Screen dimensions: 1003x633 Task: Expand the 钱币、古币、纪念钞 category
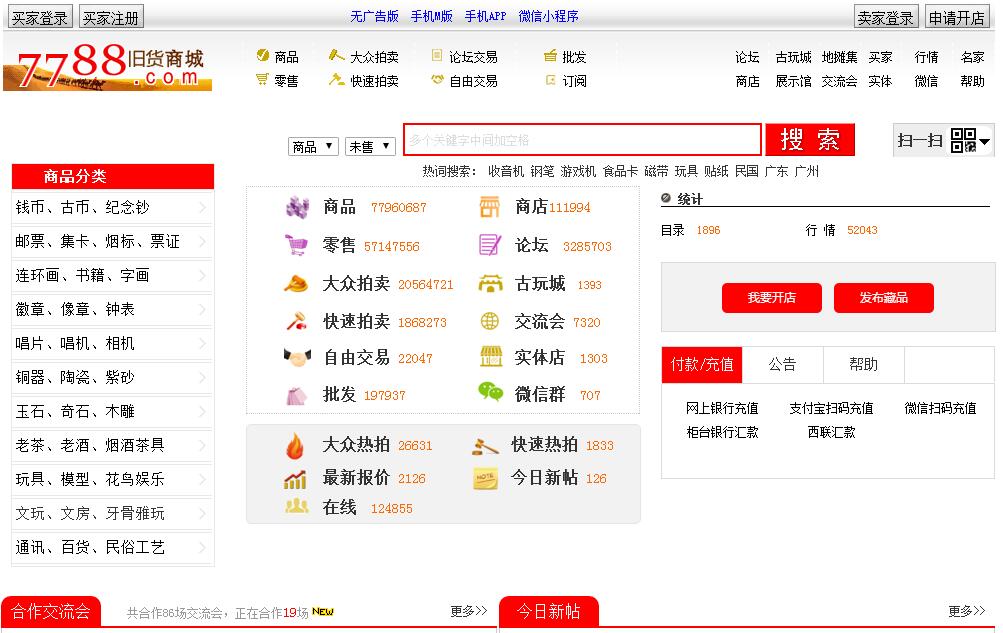coord(112,208)
